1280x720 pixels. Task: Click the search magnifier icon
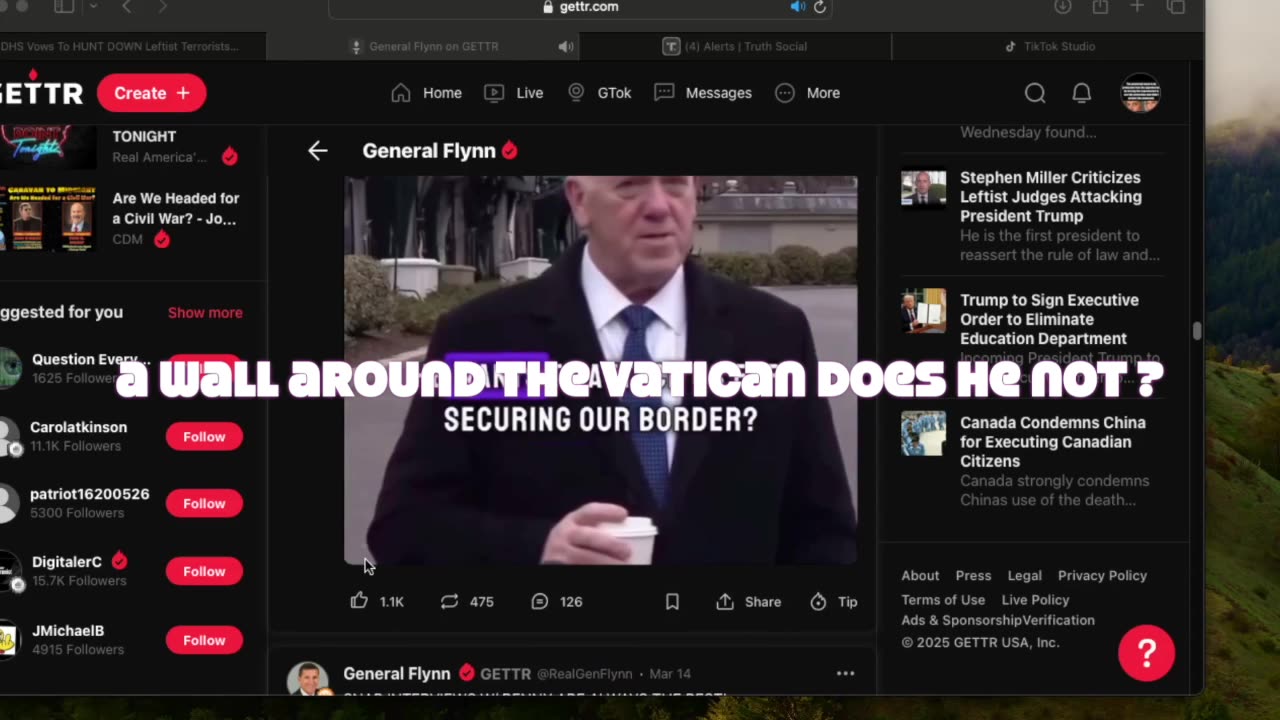(x=1035, y=93)
